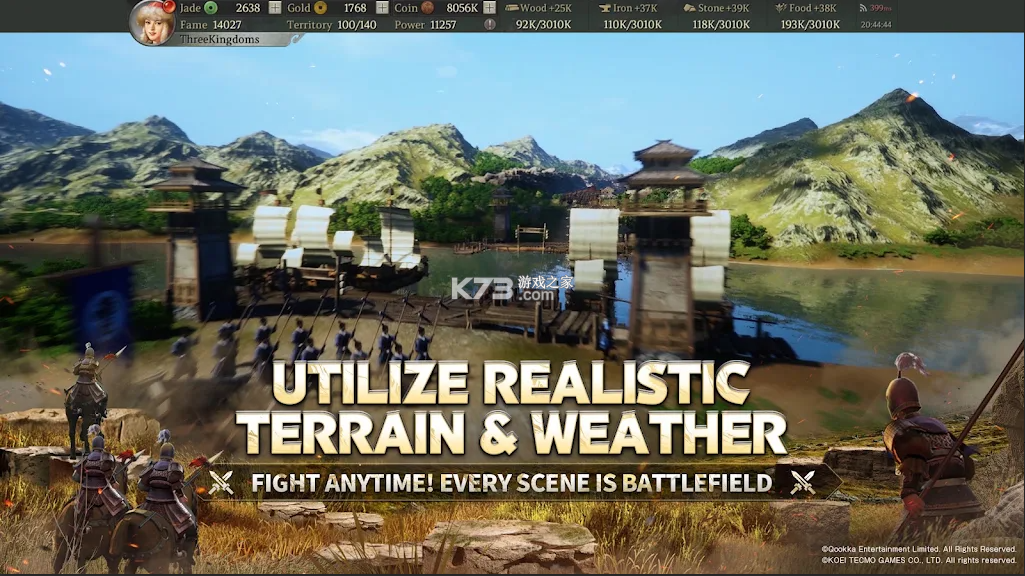Click the Iron +37K production label
This screenshot has width=1025, height=576.
635,8
